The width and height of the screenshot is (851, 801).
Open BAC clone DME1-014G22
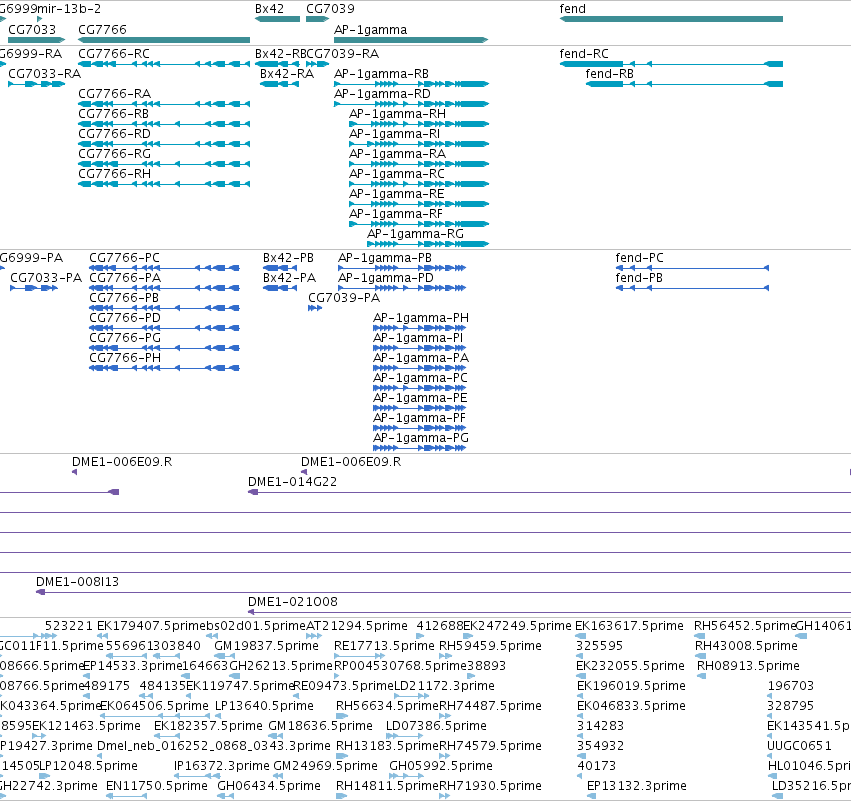coord(293,481)
